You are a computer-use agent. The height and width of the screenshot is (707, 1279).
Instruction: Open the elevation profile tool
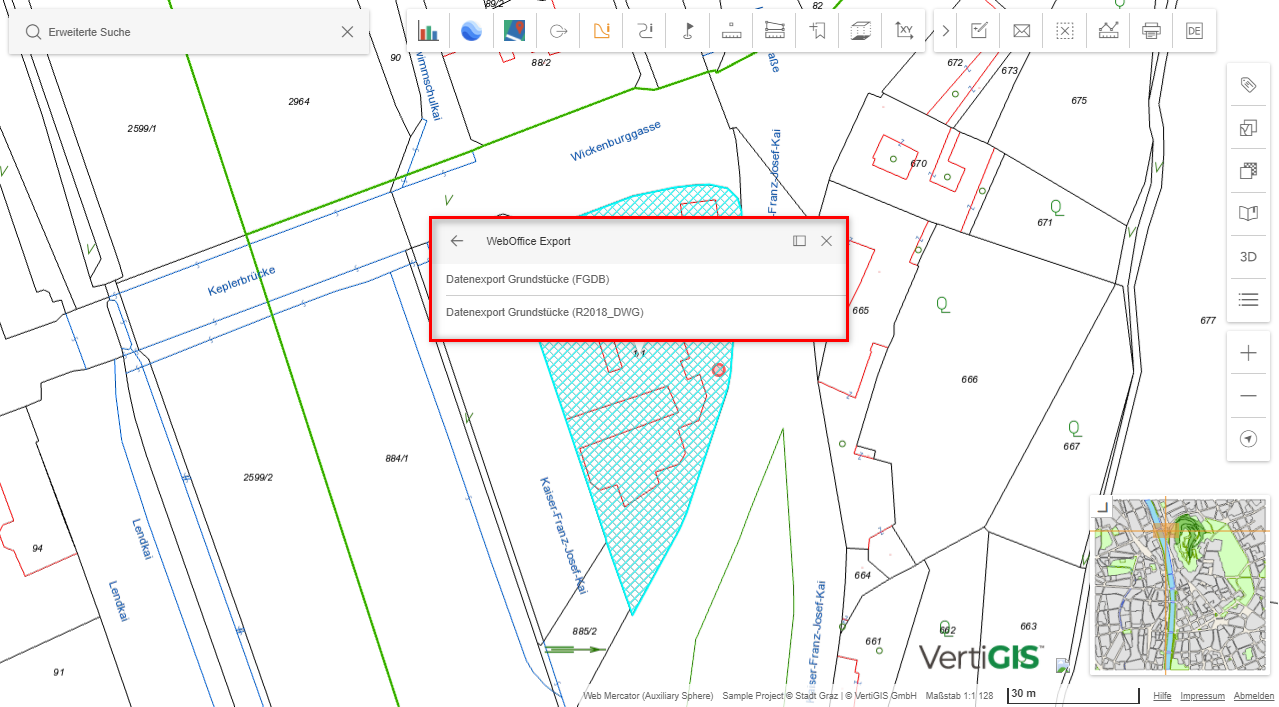click(x=1107, y=30)
